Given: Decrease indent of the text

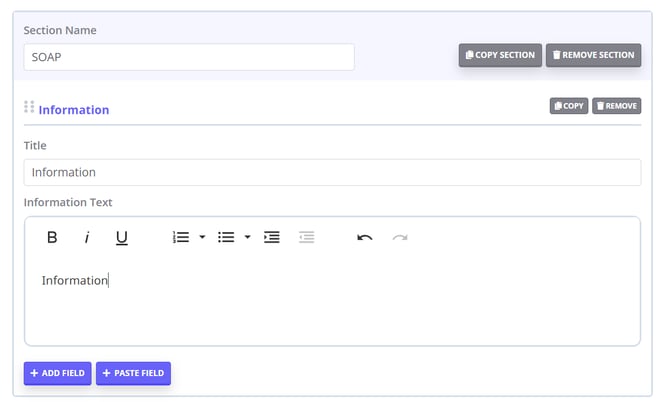Looking at the screenshot, I should tap(306, 238).
